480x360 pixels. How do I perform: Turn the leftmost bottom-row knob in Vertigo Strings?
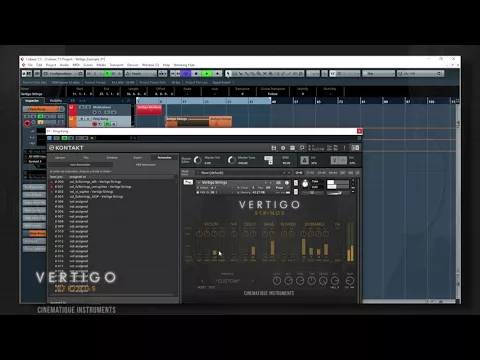277,281
